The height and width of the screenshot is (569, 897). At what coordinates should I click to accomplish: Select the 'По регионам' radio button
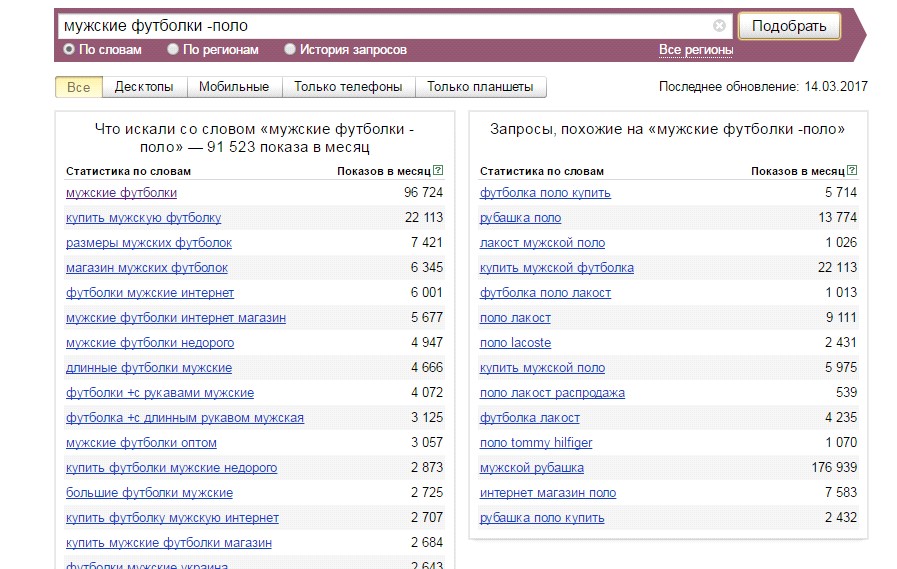(173, 49)
